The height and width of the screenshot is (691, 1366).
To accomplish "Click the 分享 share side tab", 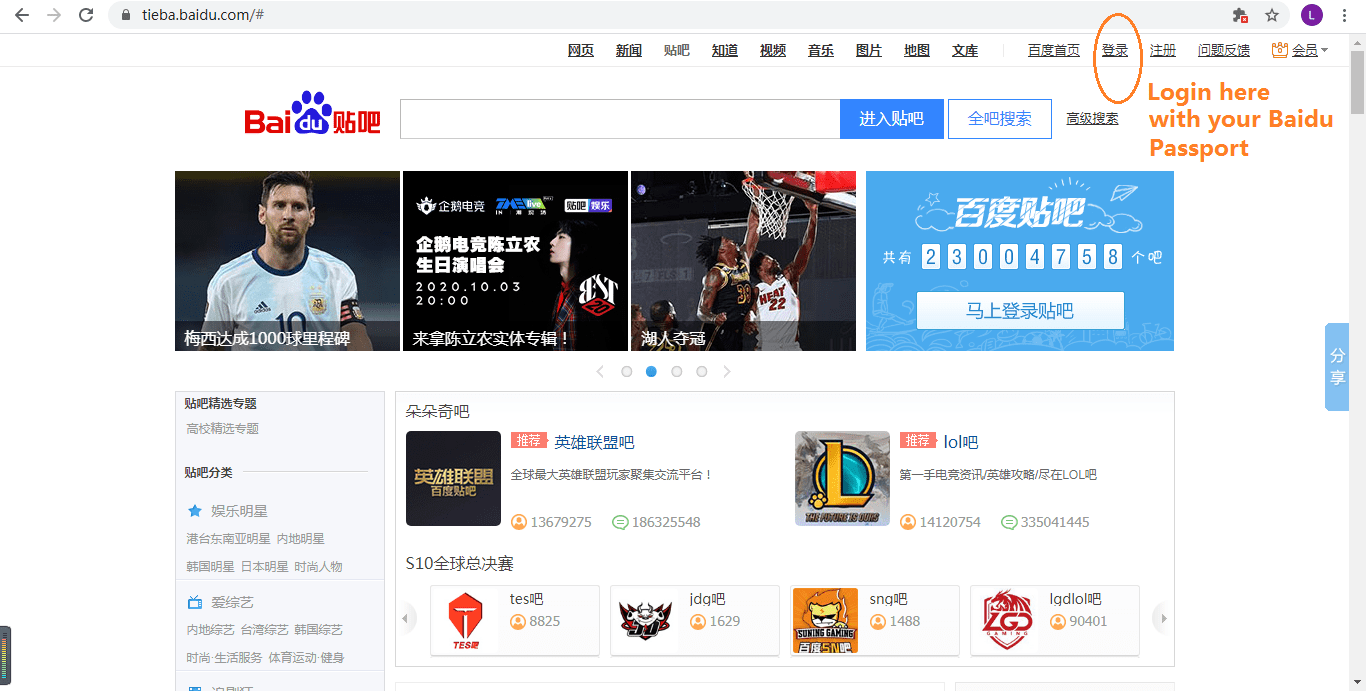I will pyautogui.click(x=1337, y=367).
